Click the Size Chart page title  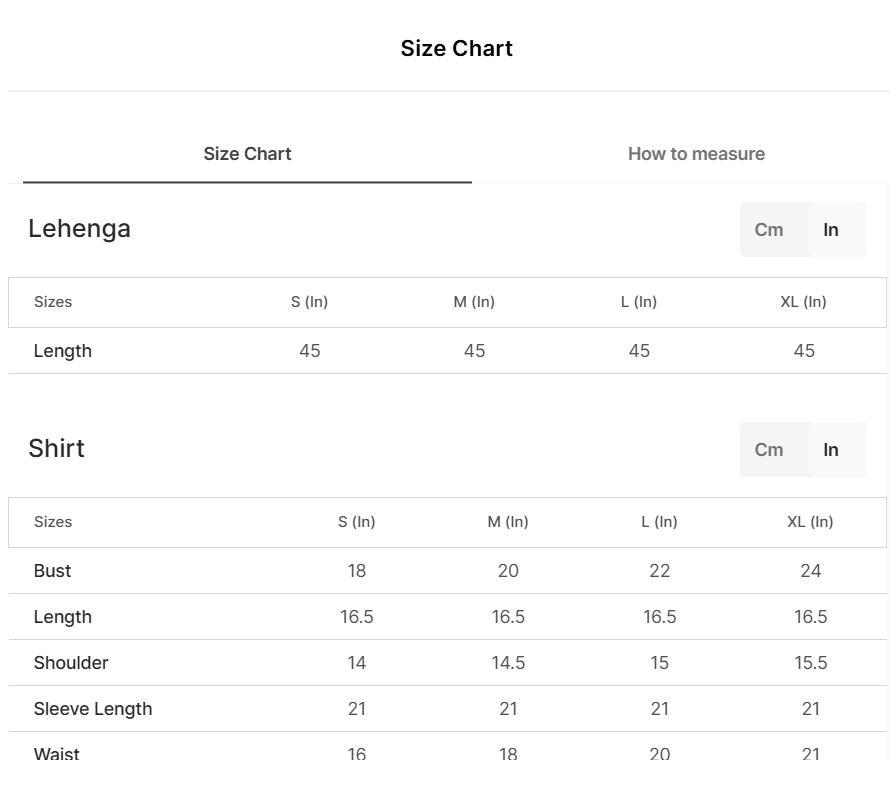[456, 48]
